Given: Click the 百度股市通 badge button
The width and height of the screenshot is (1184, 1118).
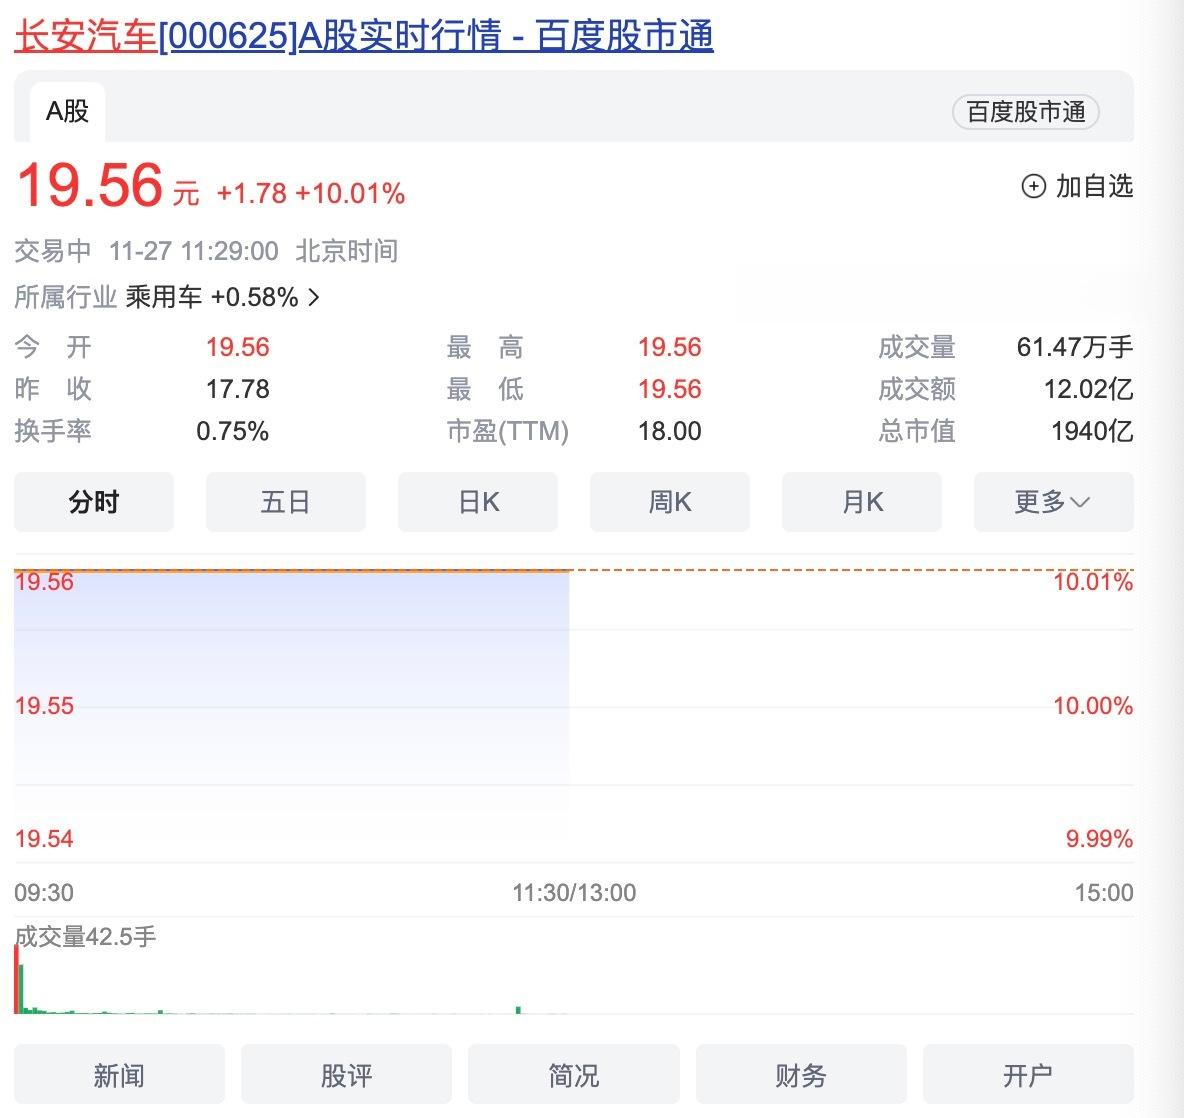Looking at the screenshot, I should tap(1025, 112).
